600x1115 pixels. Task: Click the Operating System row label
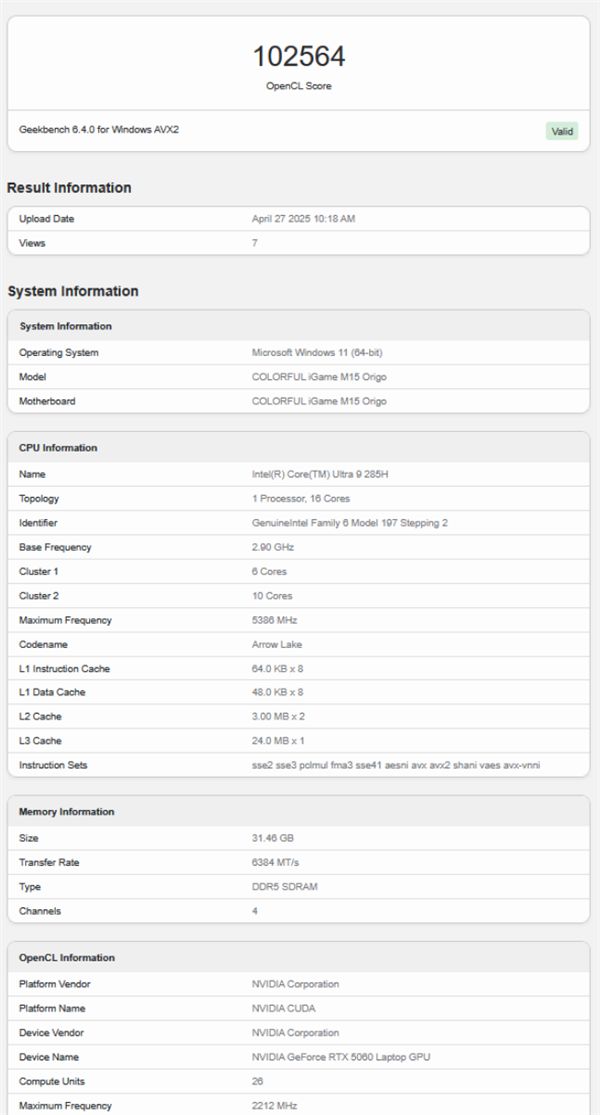pyautogui.click(x=59, y=353)
